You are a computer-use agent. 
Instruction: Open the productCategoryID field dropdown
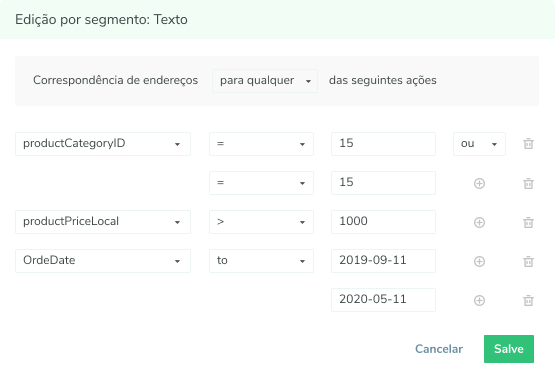pyautogui.click(x=103, y=144)
